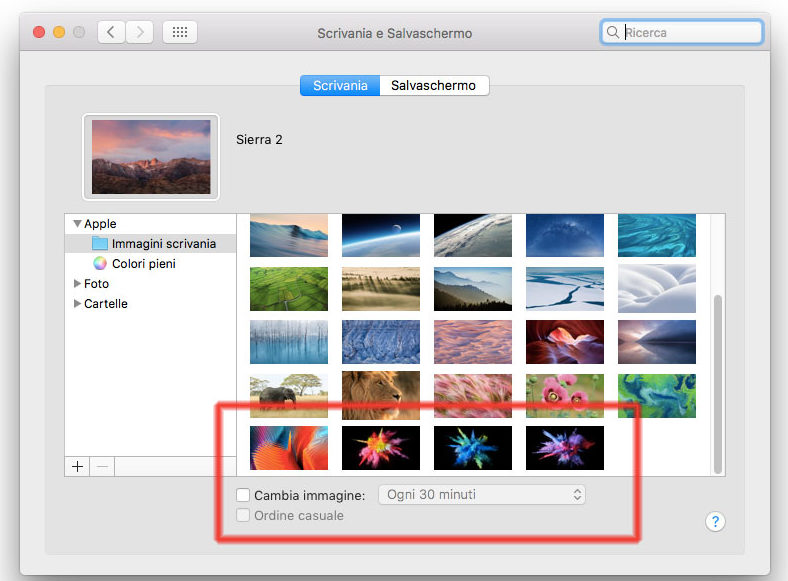The height and width of the screenshot is (581, 788).
Task: Choose the pink windblown grass wallpaper
Action: 473,396
